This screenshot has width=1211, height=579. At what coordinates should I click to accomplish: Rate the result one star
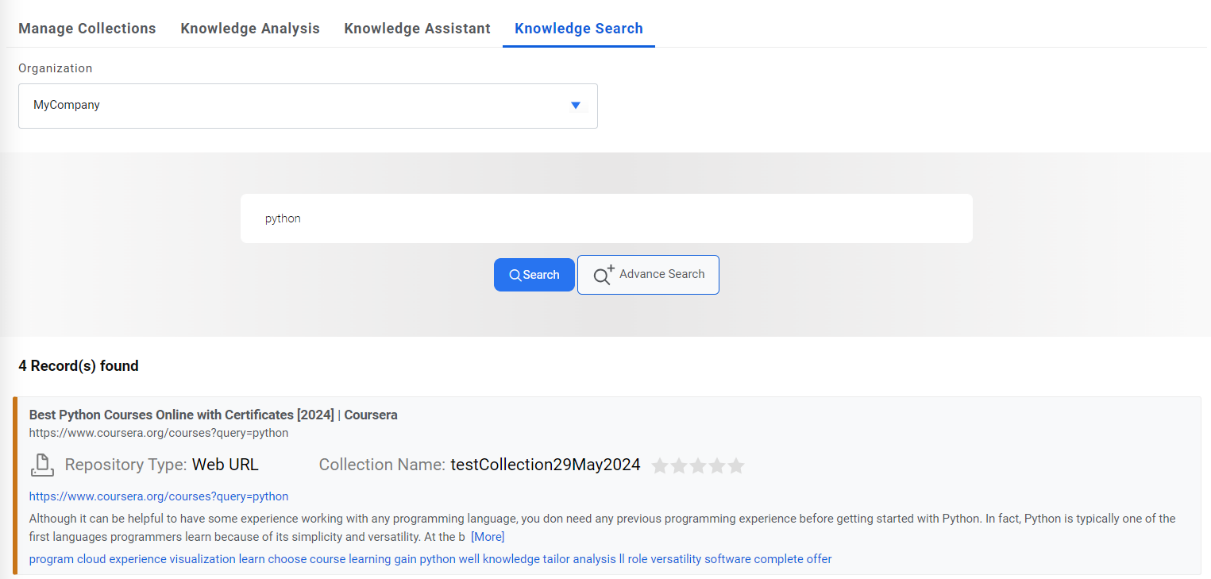click(x=660, y=466)
